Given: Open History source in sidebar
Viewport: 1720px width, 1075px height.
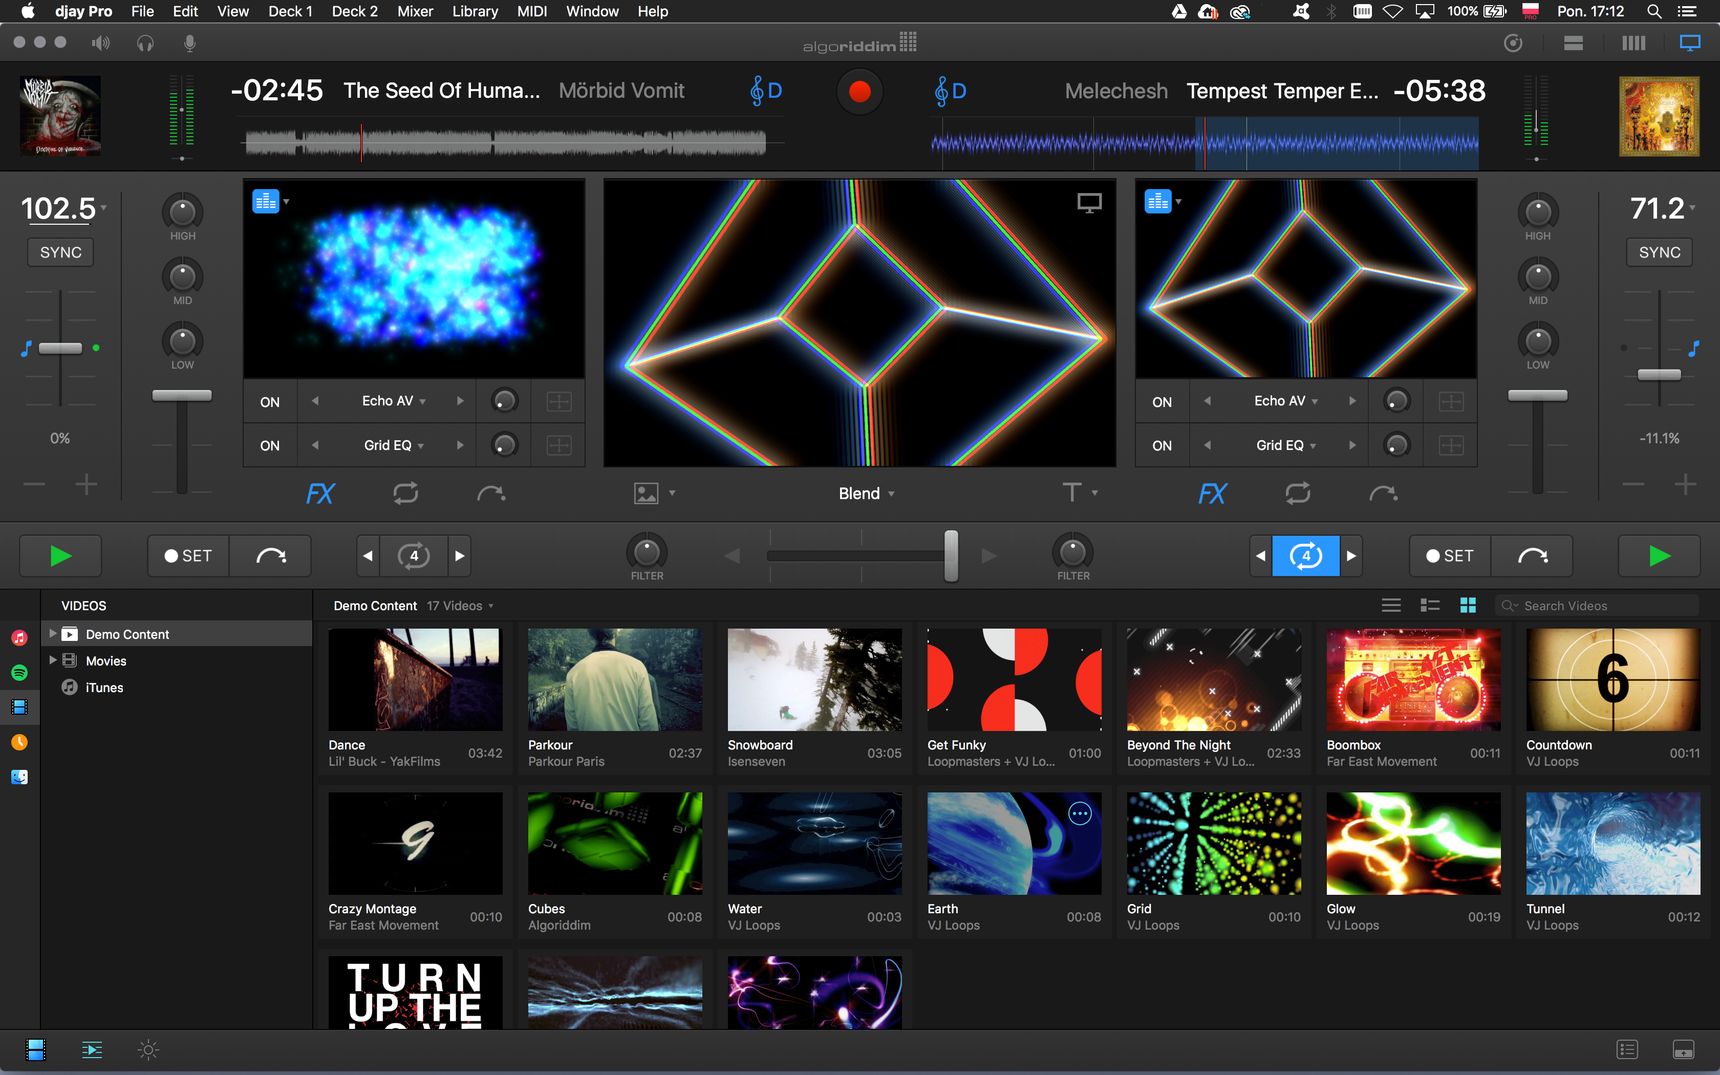Looking at the screenshot, I should click(x=19, y=742).
